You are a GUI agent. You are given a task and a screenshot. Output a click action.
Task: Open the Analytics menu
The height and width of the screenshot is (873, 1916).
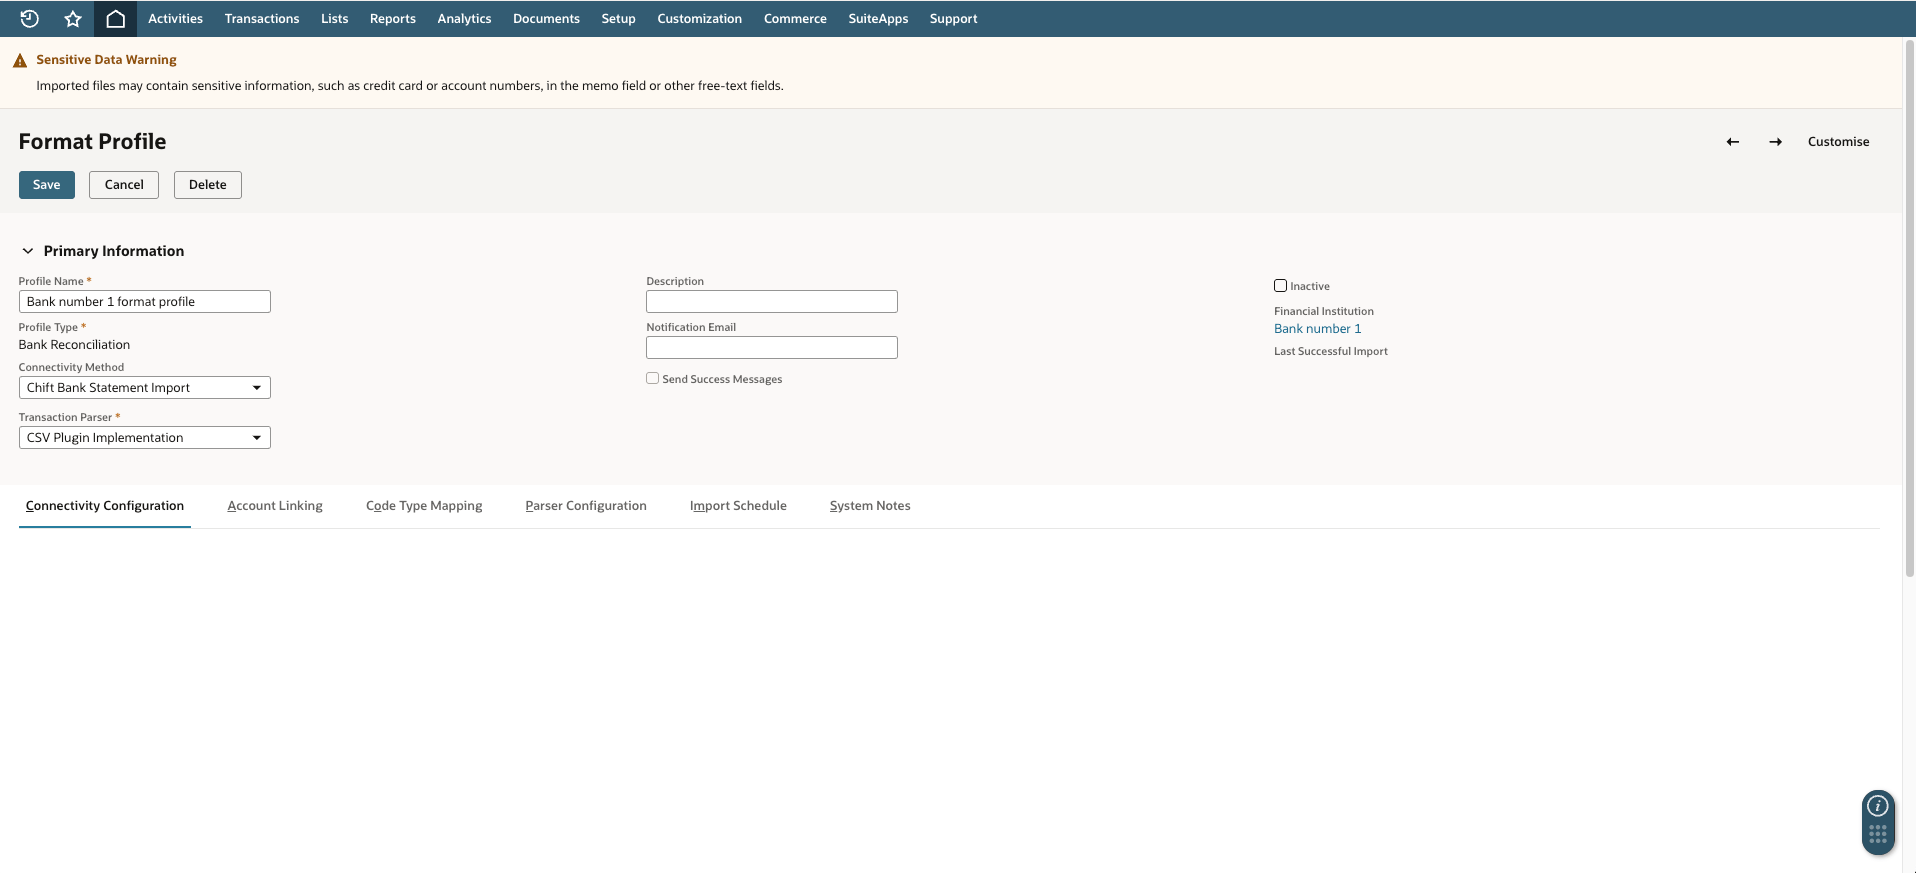464,18
